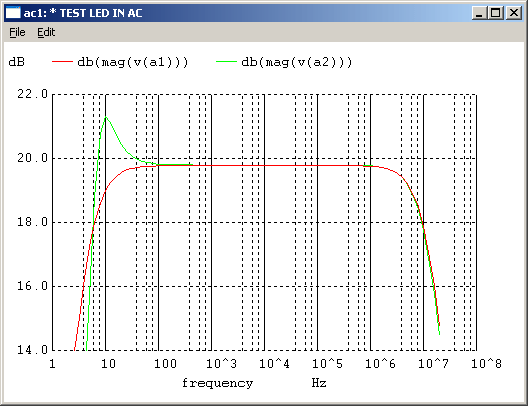Click the green db(mag(v(a2))) legend line

tap(226, 62)
